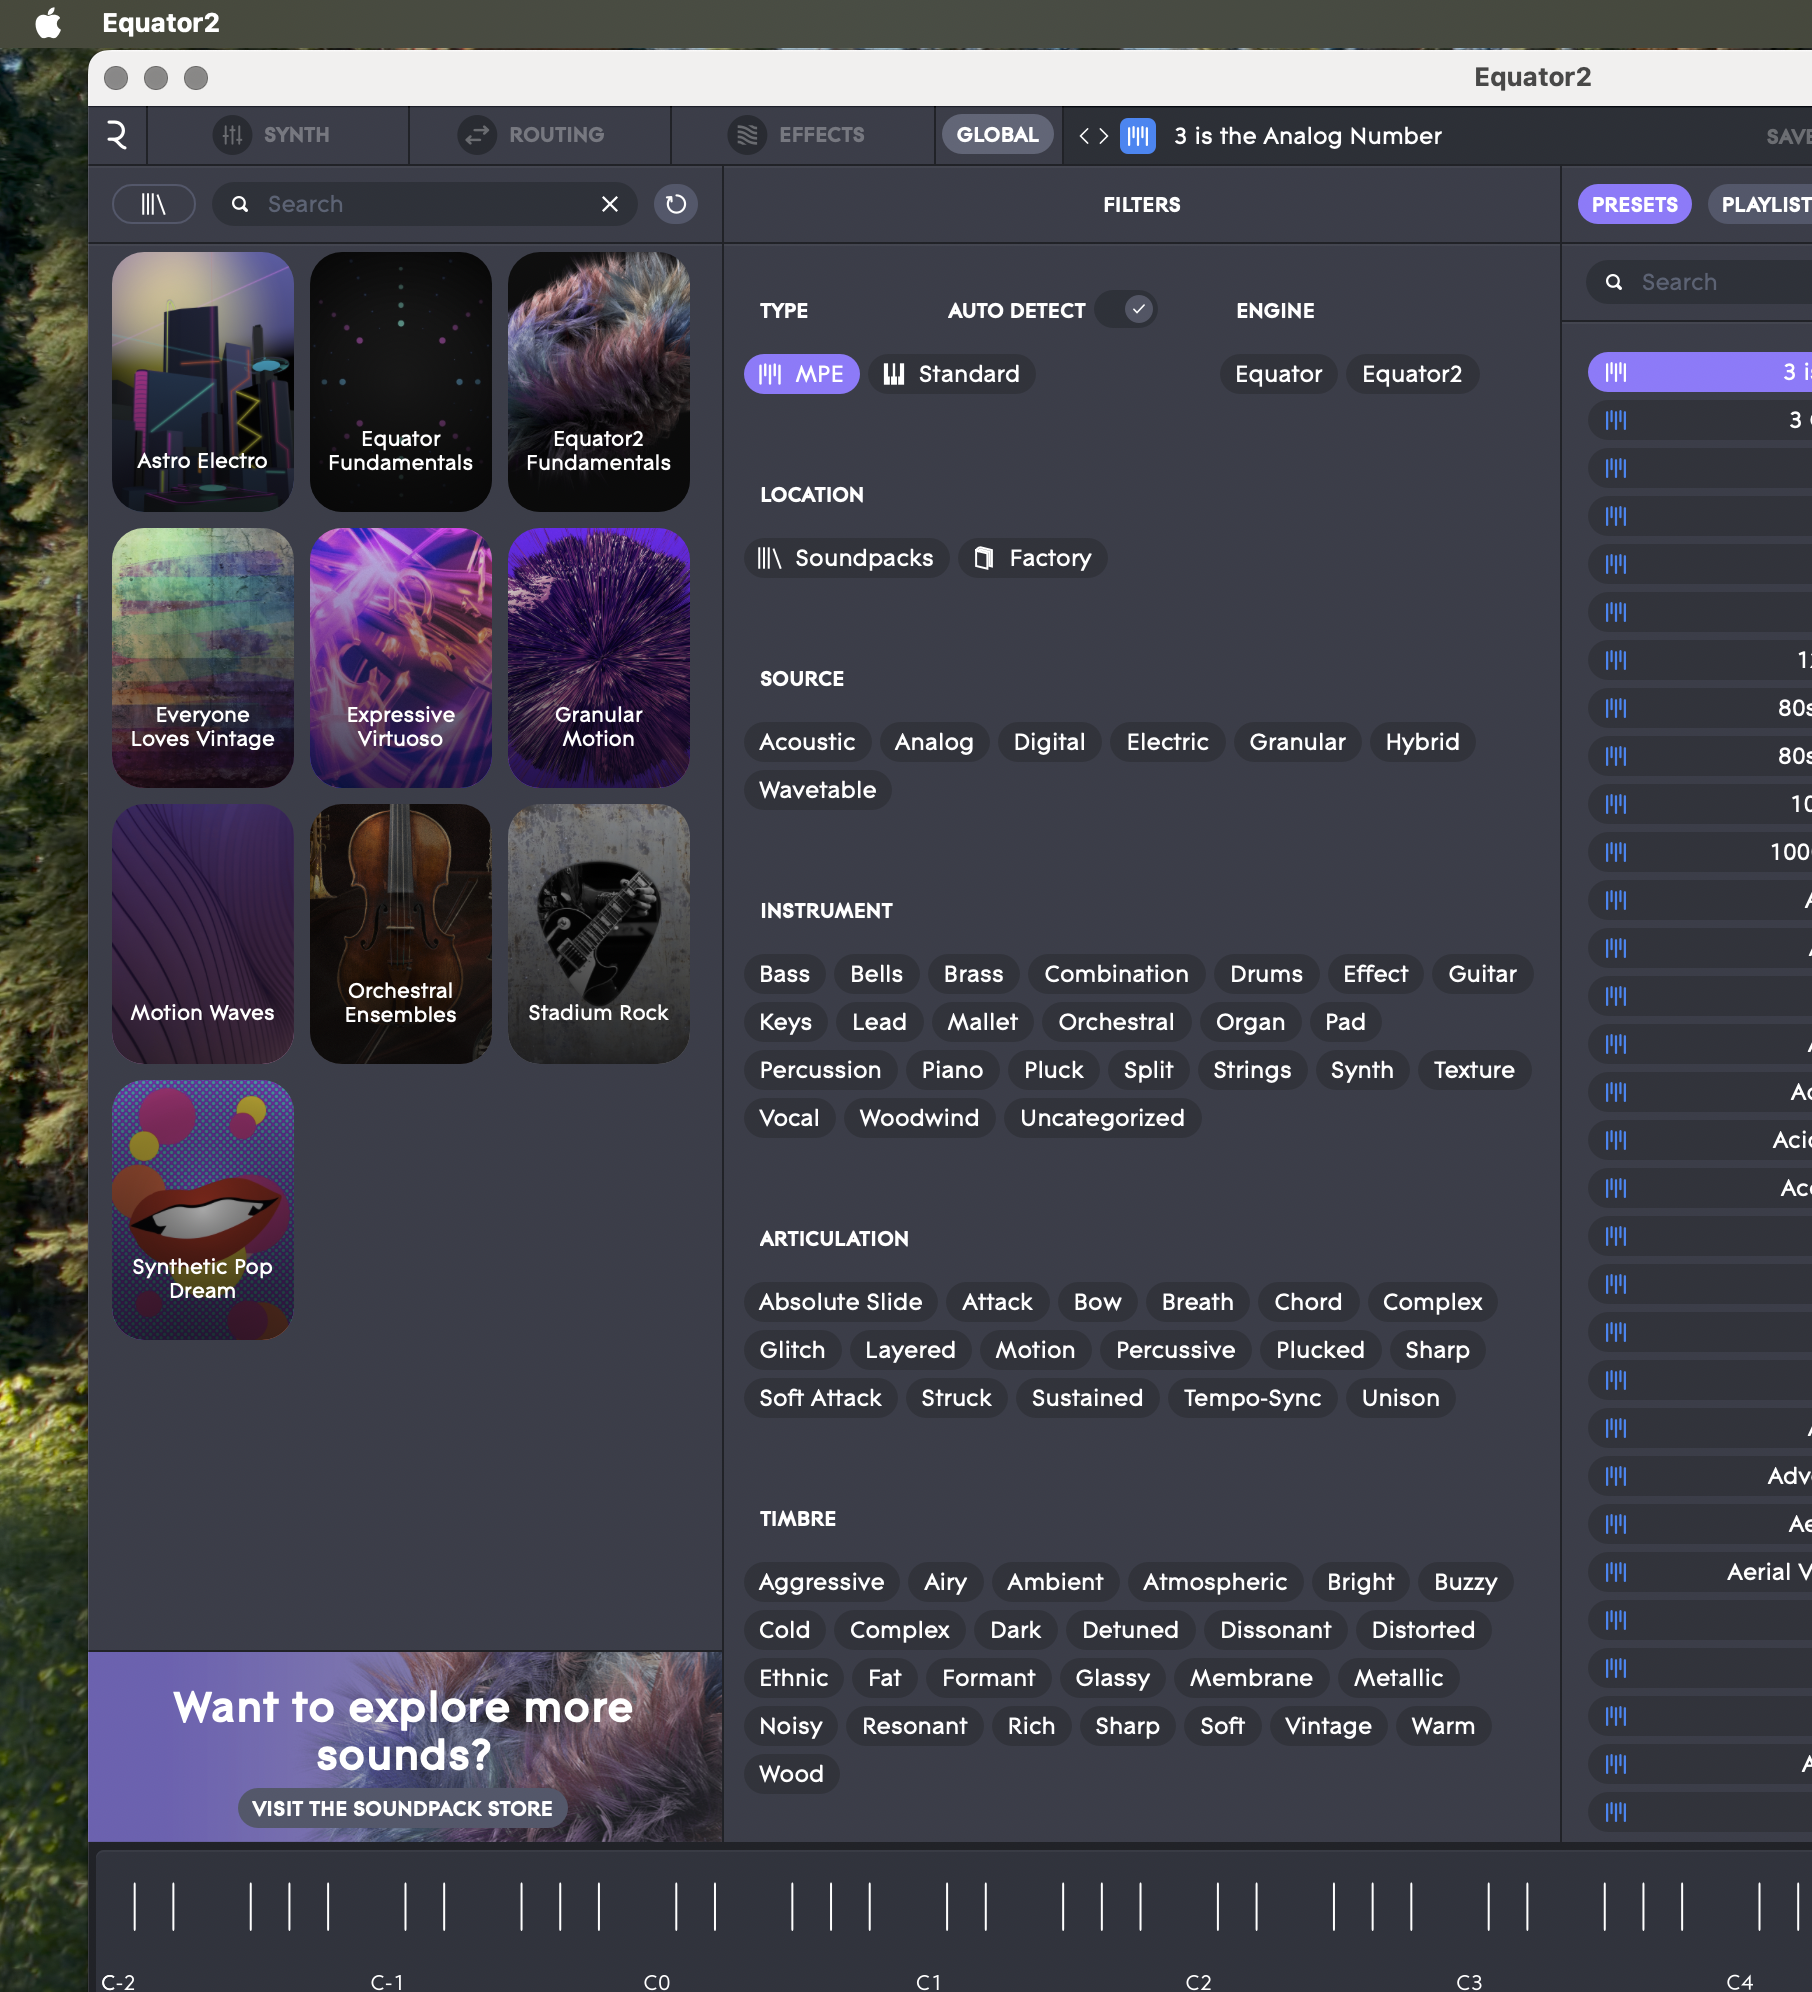
Task: Open the Motion Waves soundpack
Action: (x=203, y=933)
